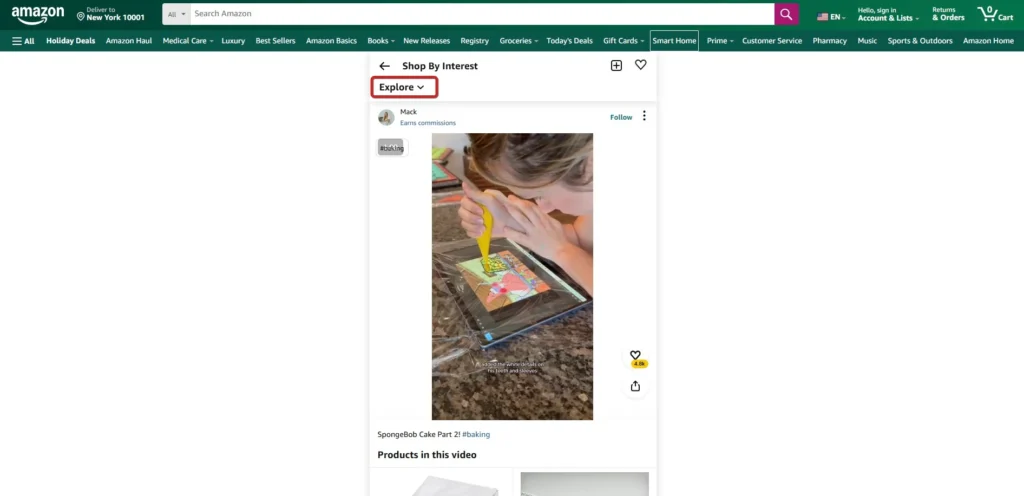Viewport: 1024px width, 496px height.
Task: Like the video with the heart button
Action: (x=635, y=355)
